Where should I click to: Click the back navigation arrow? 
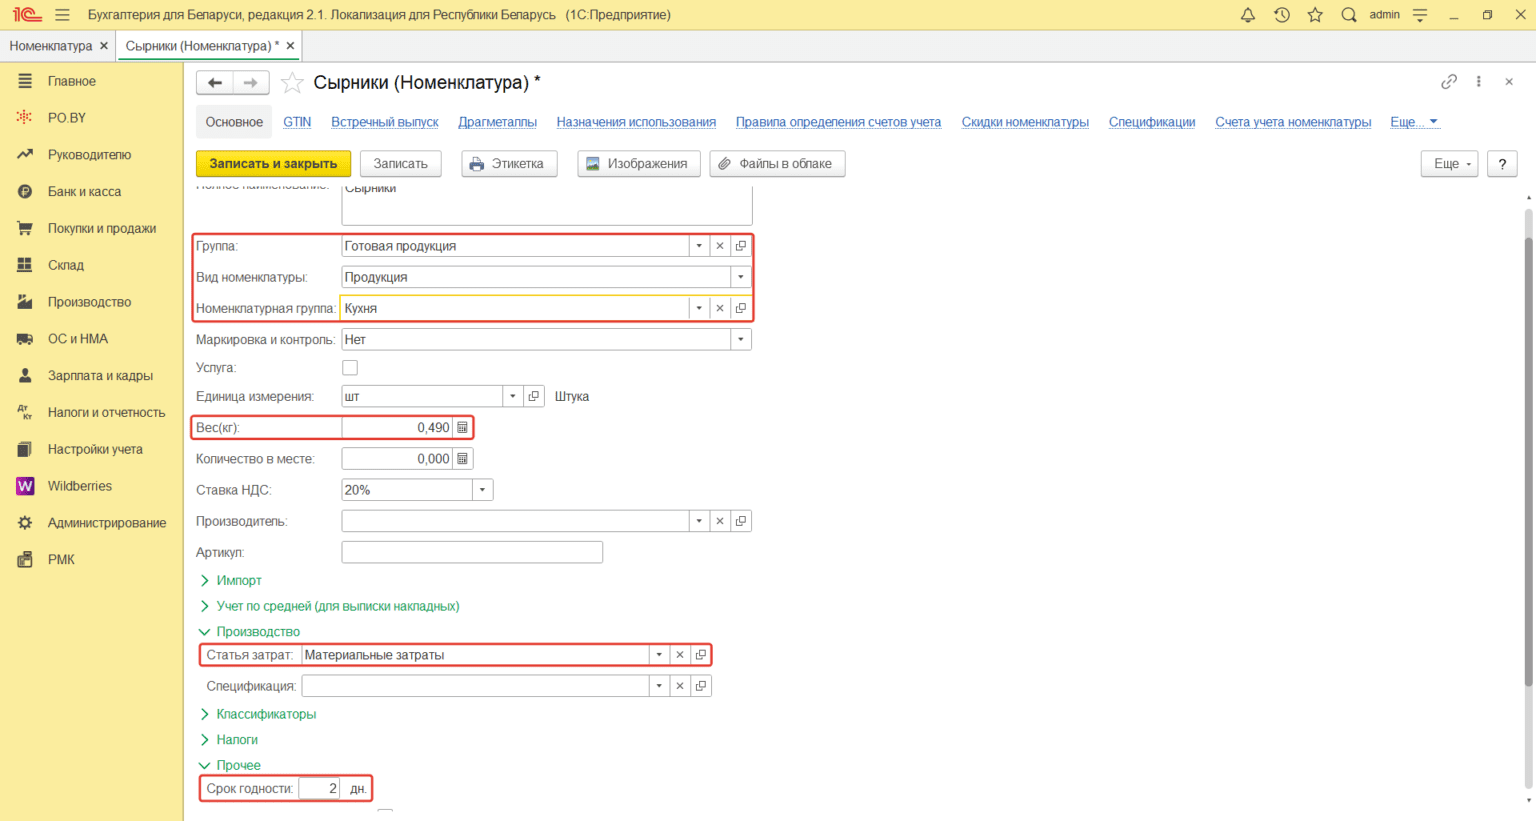pyautogui.click(x=214, y=83)
